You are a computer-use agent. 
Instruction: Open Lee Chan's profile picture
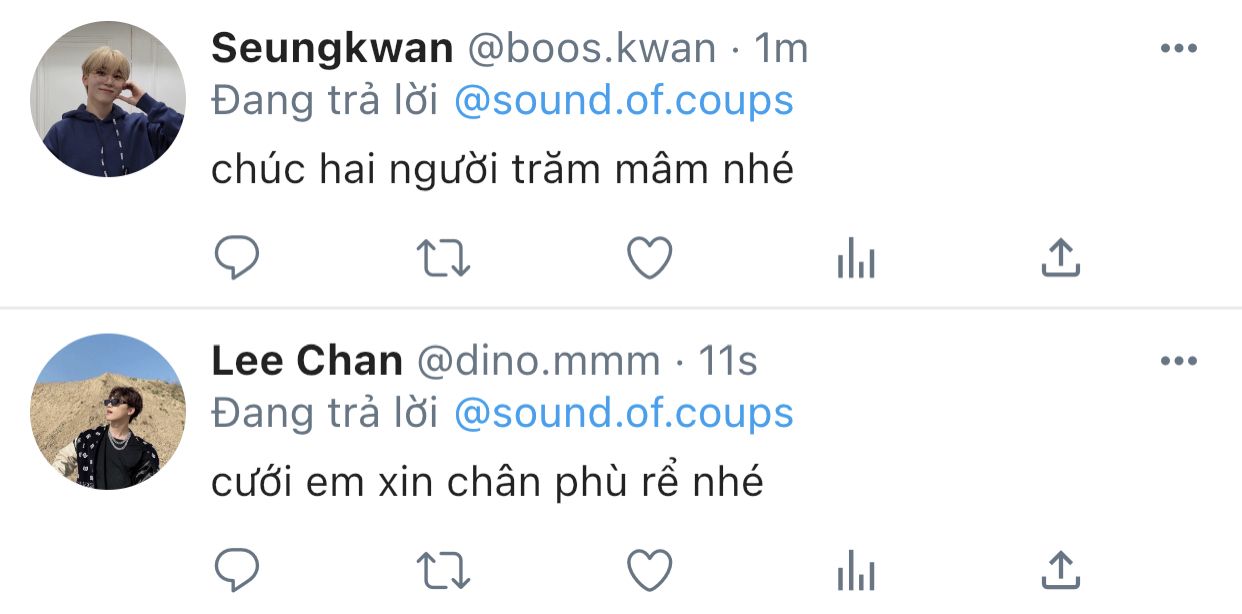[x=108, y=411]
